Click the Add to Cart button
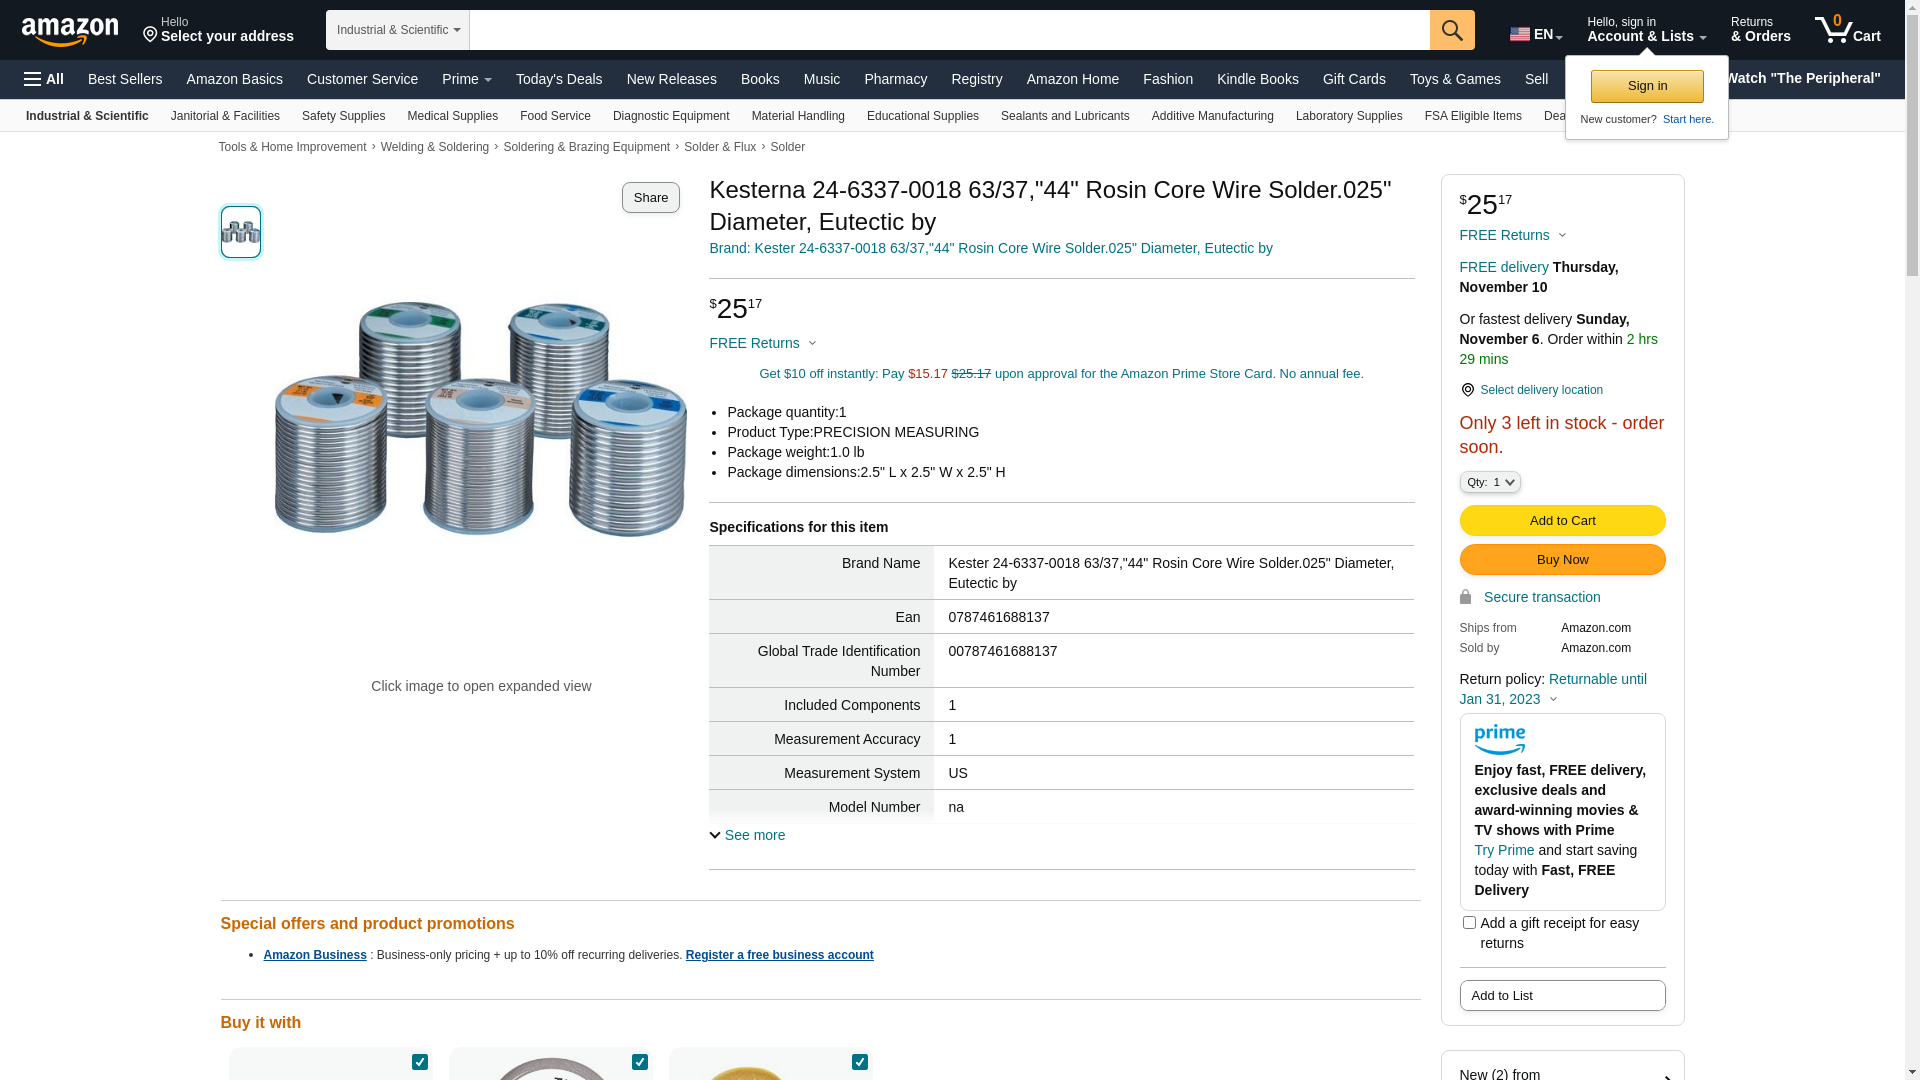The height and width of the screenshot is (1080, 1920). click(x=1562, y=520)
